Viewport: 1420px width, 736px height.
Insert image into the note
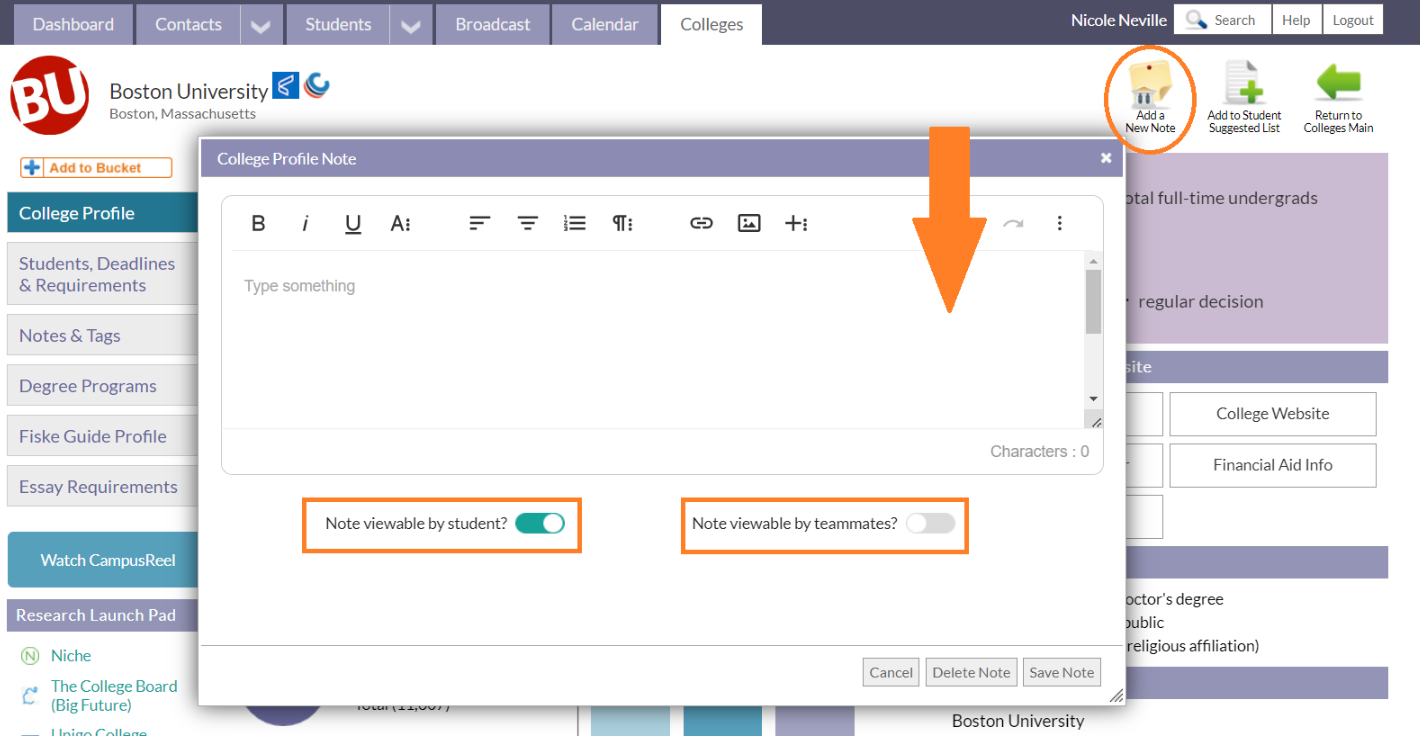749,223
